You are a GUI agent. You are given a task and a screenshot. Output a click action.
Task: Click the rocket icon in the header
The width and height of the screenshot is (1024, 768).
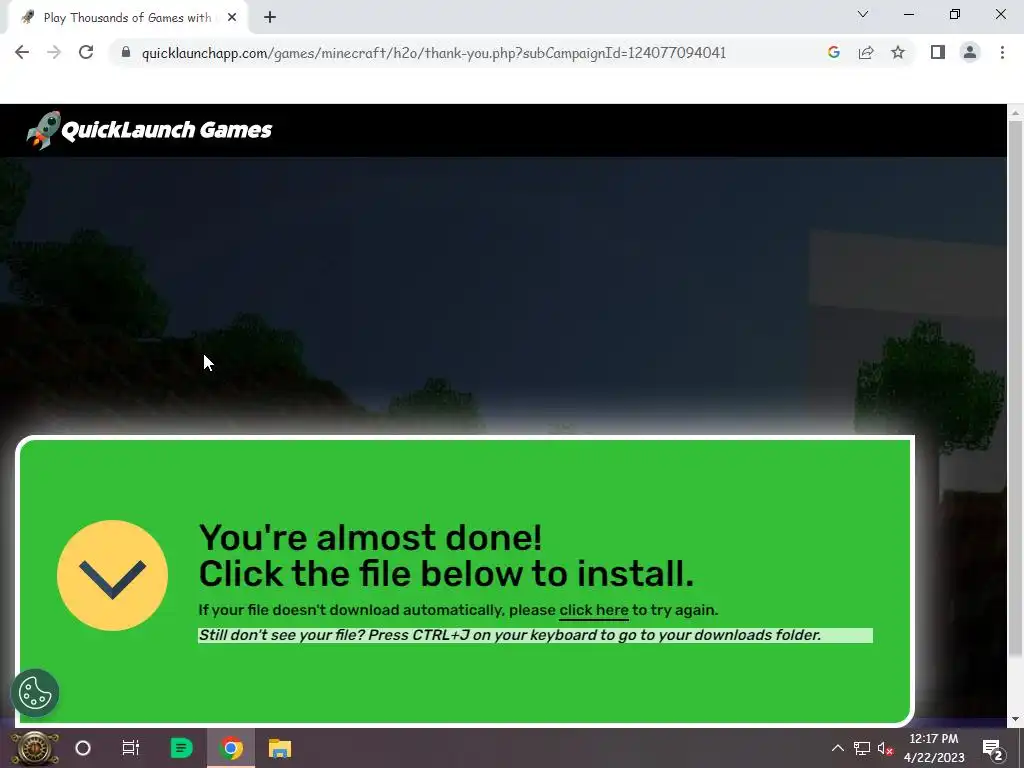pyautogui.click(x=43, y=130)
